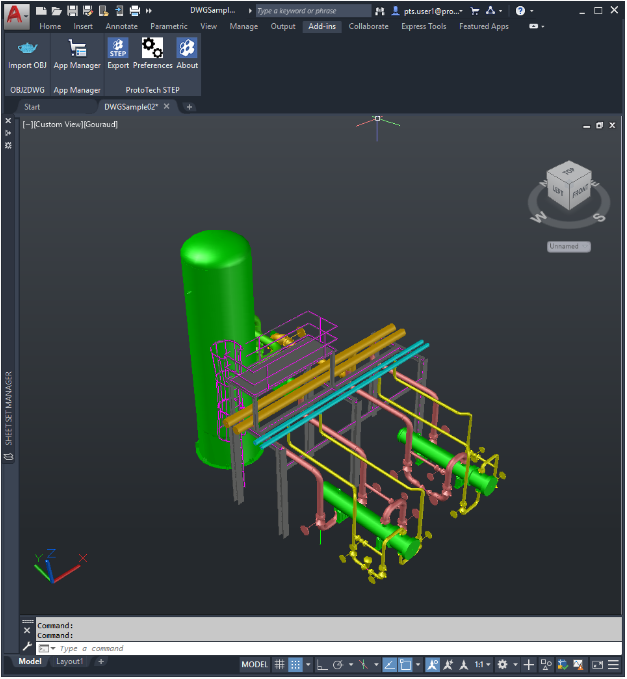Switch to the Express Tools ribbon tab
This screenshot has height=679, width=627.
coord(423,26)
